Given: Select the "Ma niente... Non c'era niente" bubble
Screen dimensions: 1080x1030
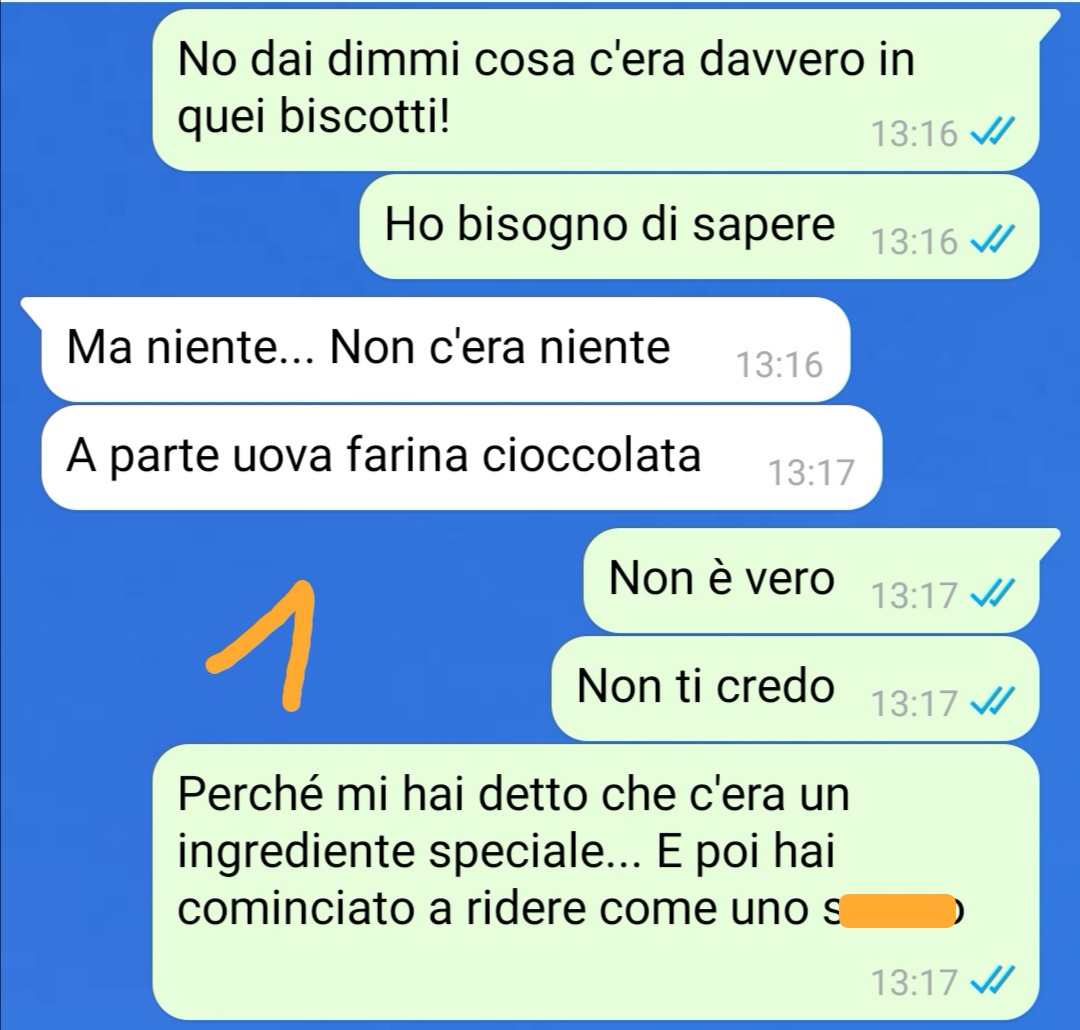Looking at the screenshot, I should tap(445, 350).
